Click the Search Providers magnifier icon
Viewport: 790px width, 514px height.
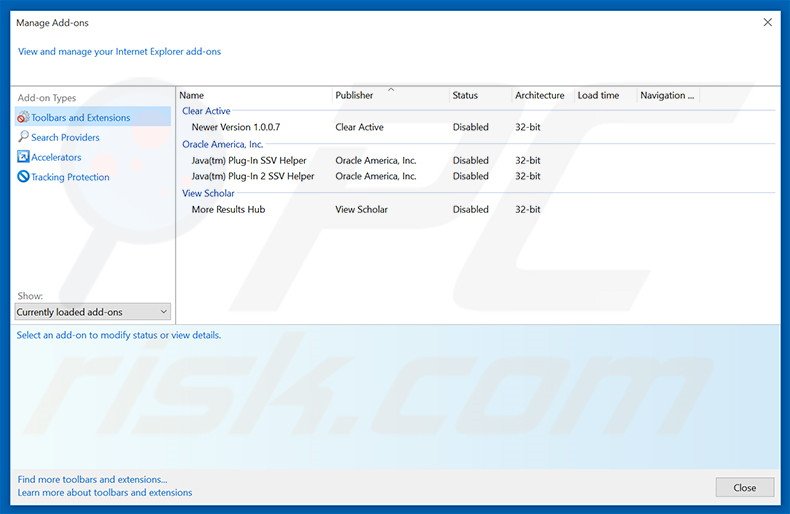click(x=23, y=137)
